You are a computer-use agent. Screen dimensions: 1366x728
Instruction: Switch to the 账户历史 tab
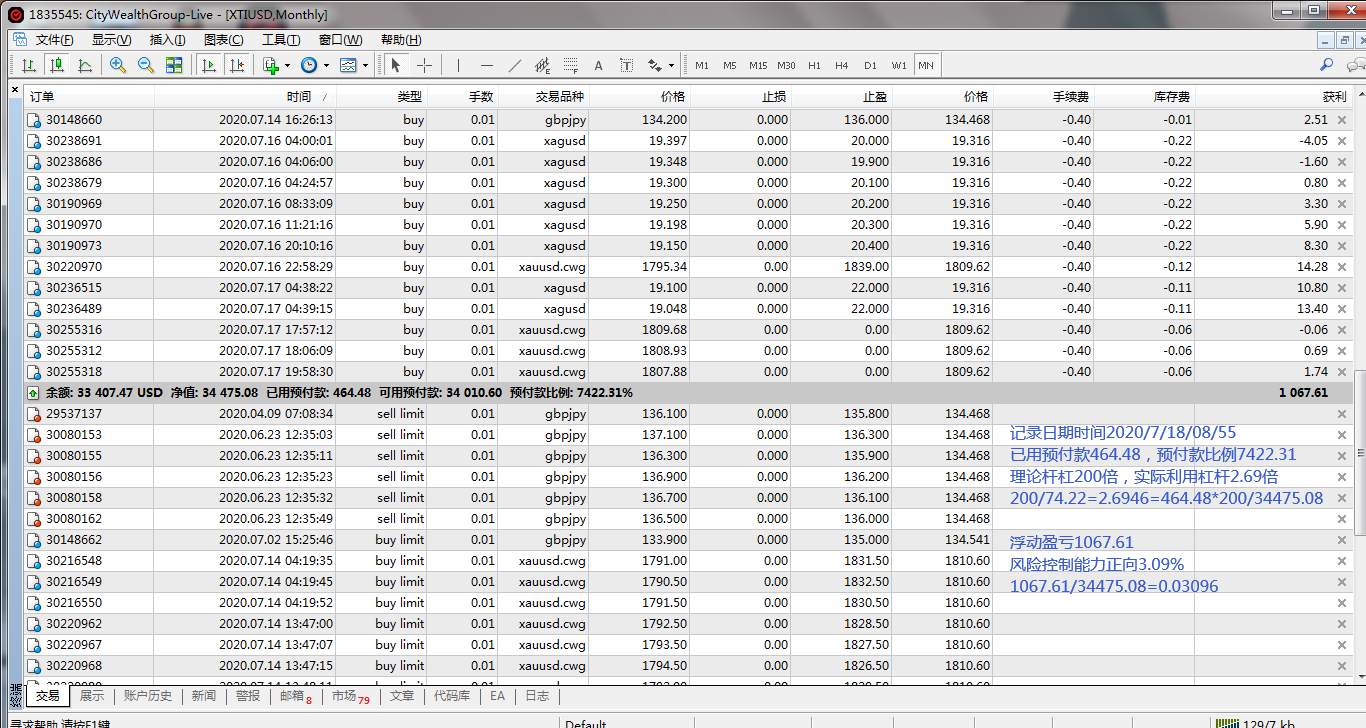click(x=148, y=696)
